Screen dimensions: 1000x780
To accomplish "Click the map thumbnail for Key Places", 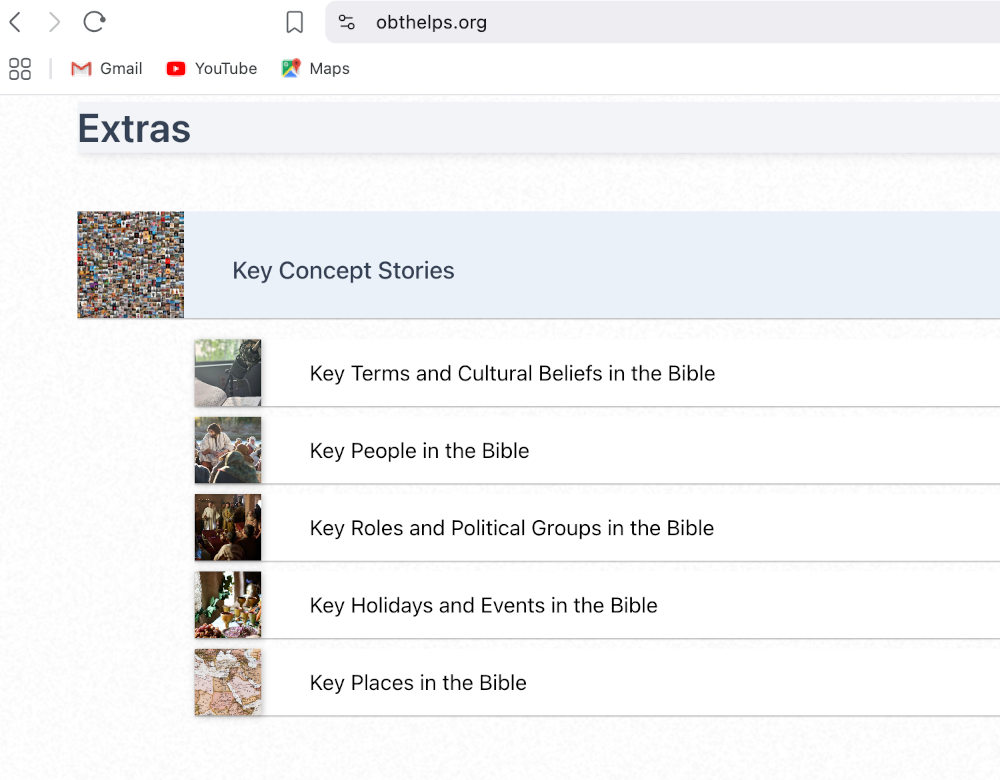I will point(228,682).
